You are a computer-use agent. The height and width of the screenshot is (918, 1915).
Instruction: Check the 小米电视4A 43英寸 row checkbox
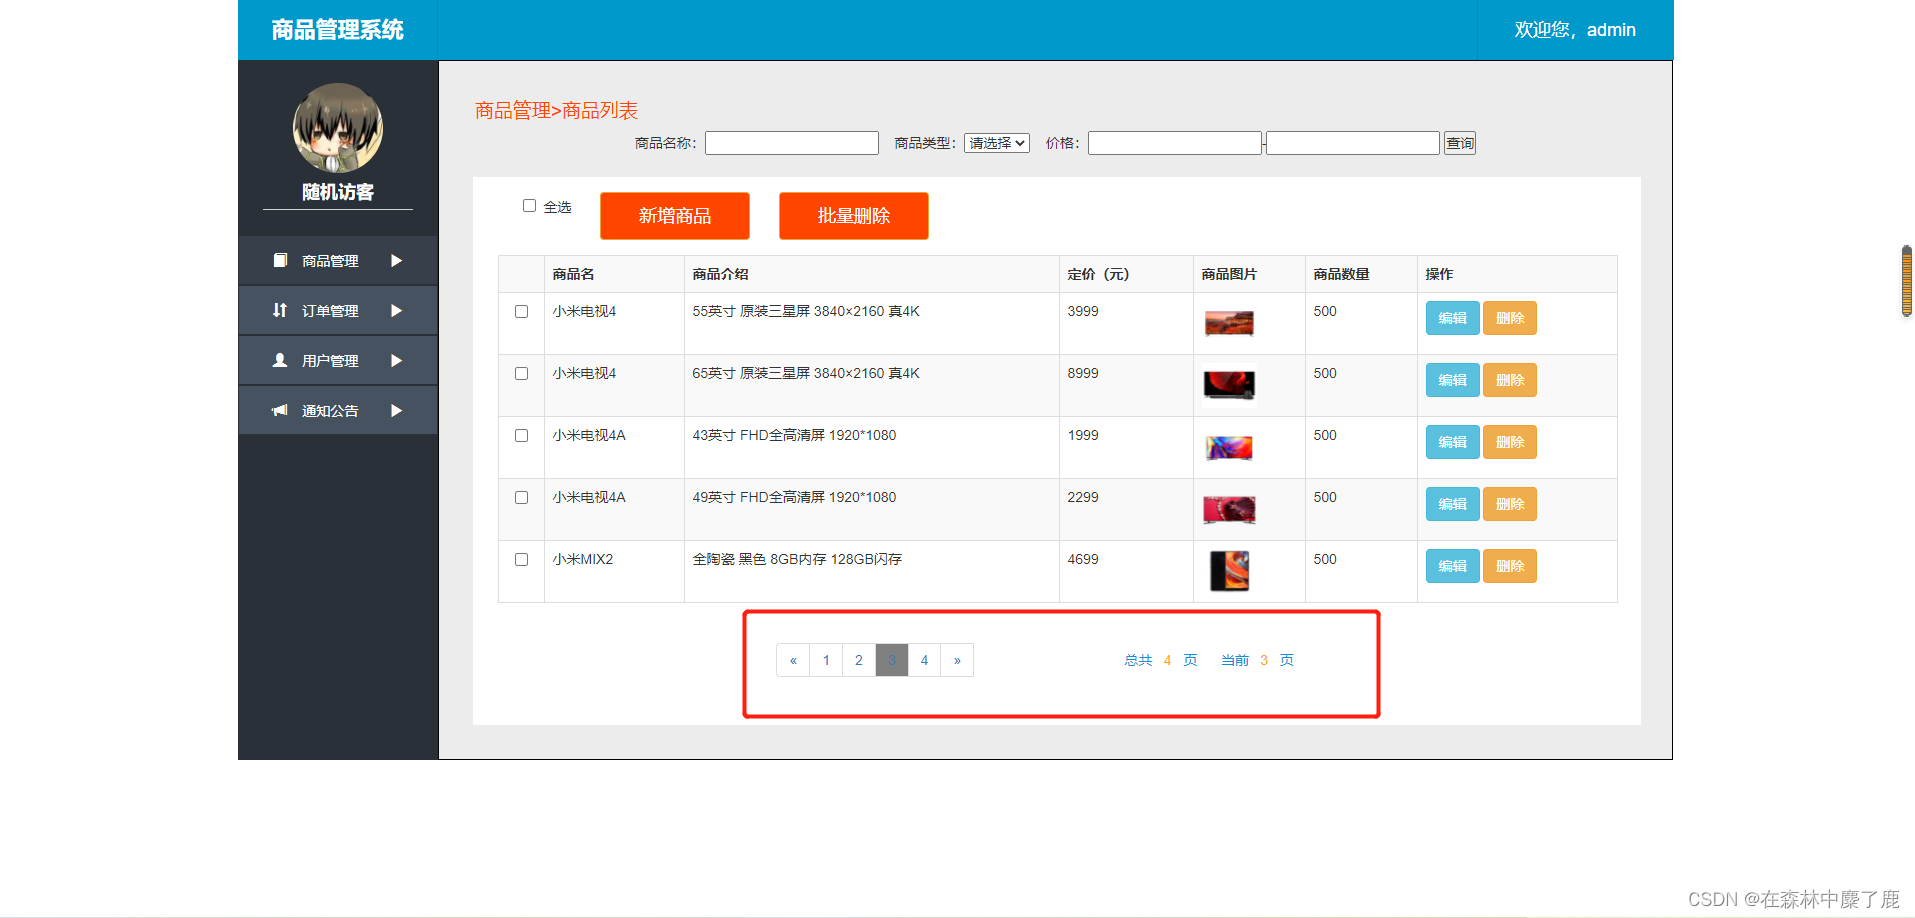(521, 435)
